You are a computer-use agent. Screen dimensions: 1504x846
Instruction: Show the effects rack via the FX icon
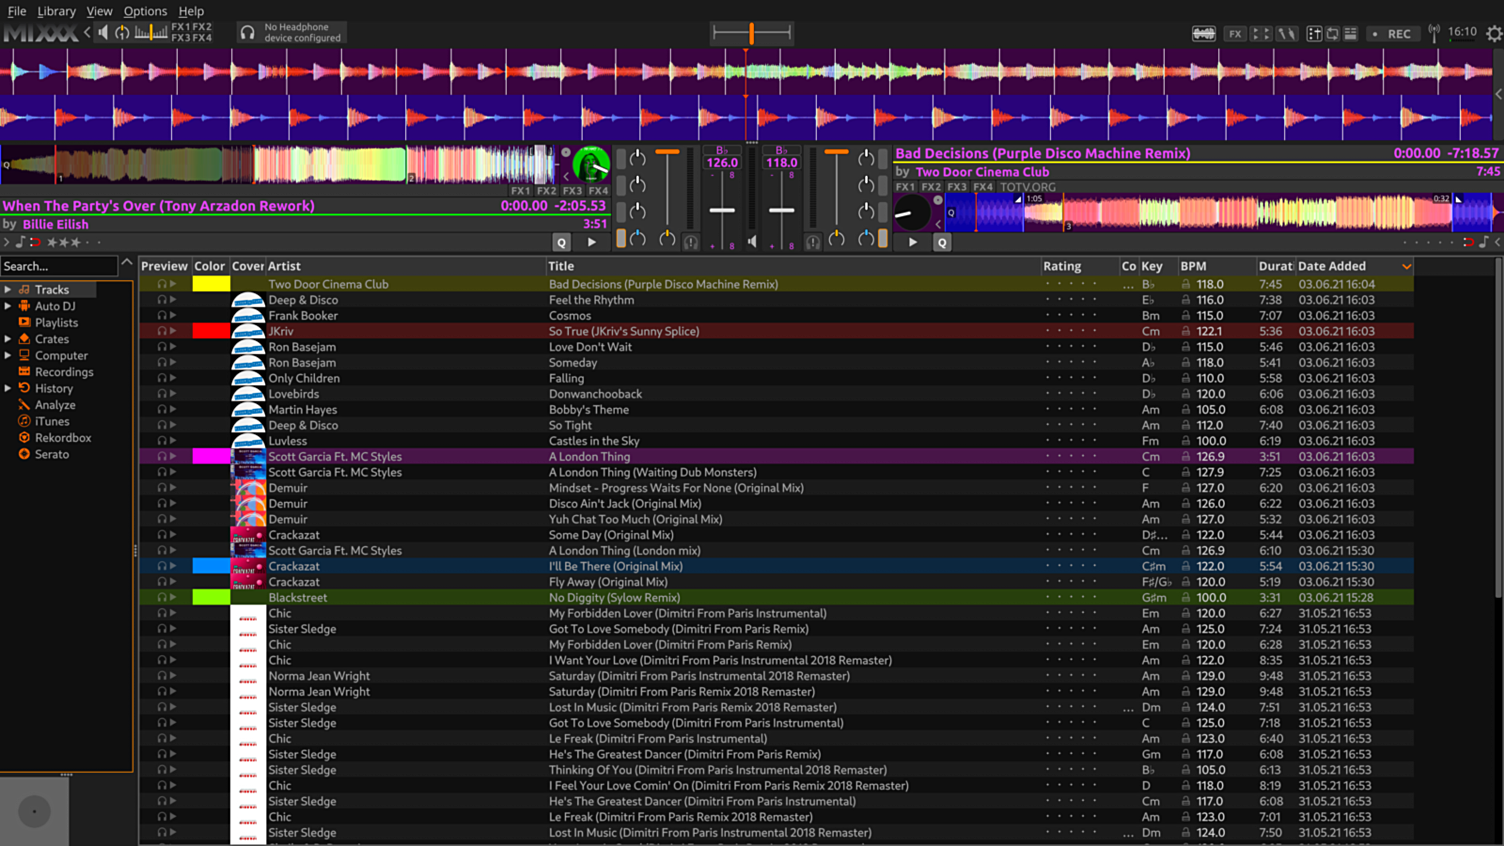(1235, 33)
